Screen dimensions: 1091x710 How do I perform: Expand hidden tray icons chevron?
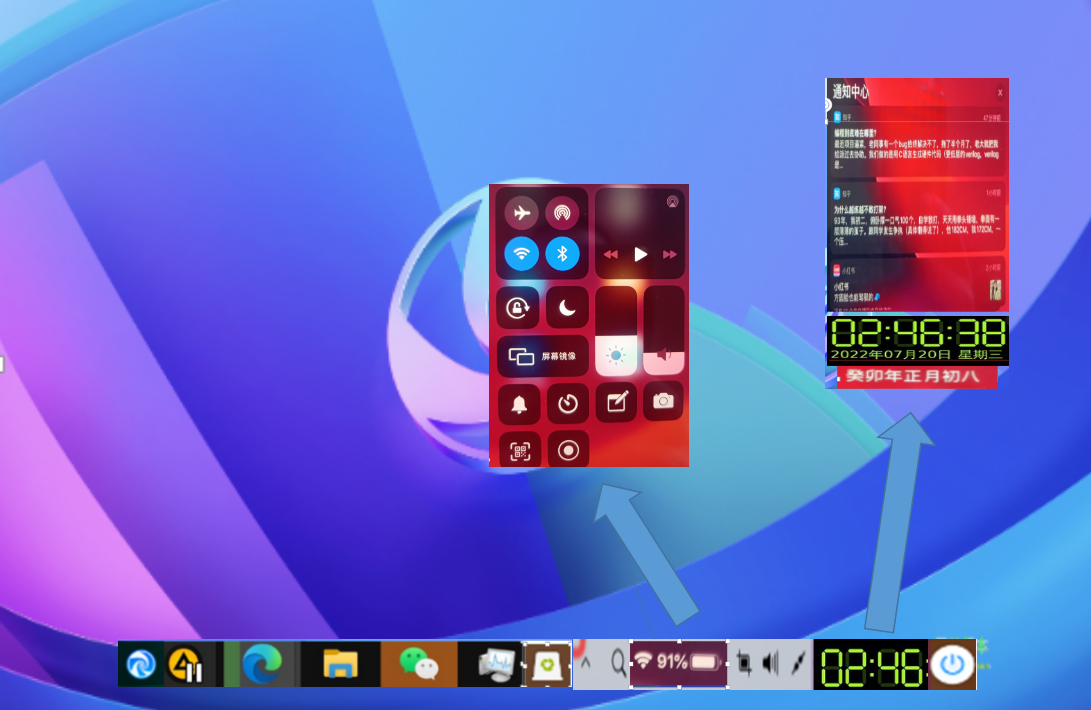point(586,662)
